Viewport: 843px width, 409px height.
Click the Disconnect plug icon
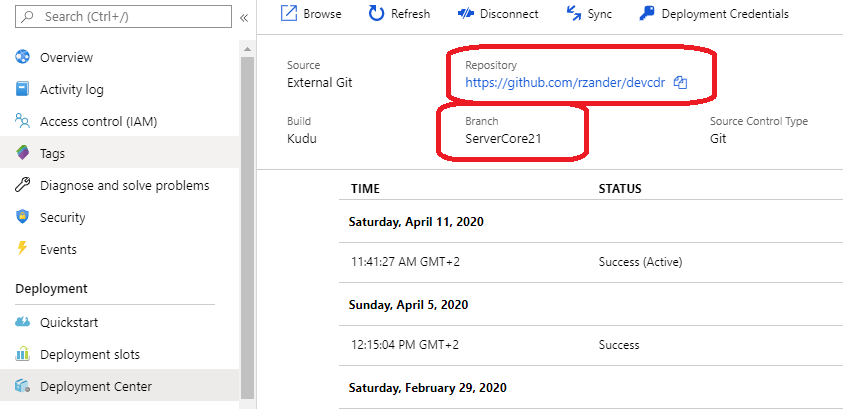[466, 14]
